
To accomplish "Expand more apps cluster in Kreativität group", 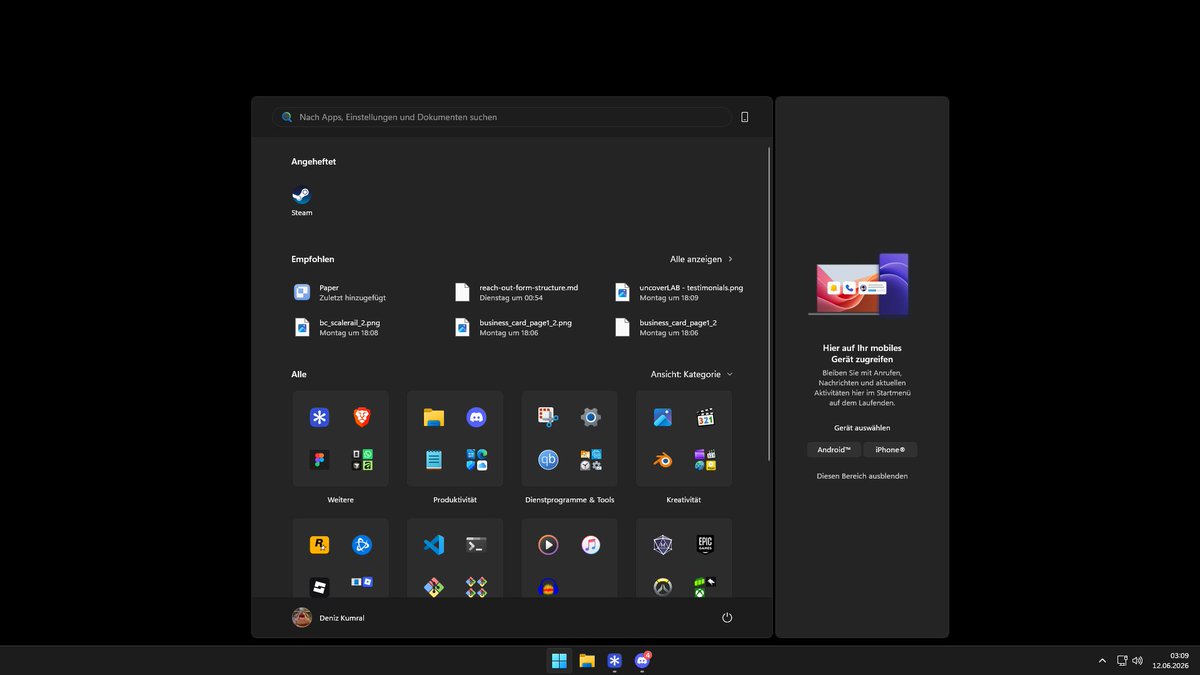I will pyautogui.click(x=705, y=460).
